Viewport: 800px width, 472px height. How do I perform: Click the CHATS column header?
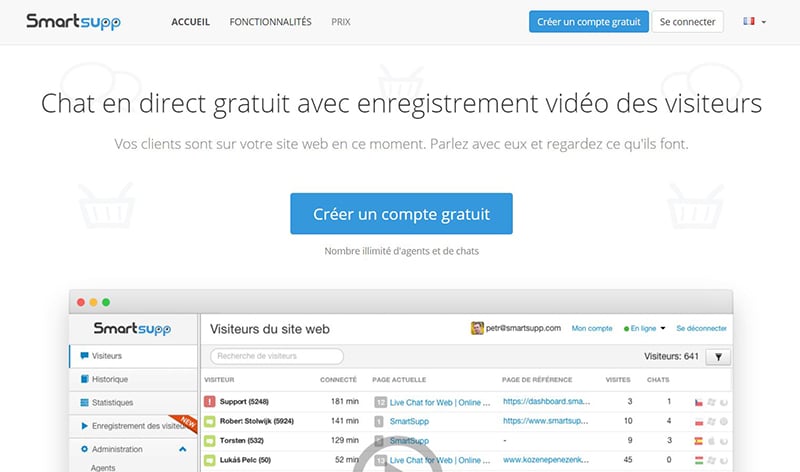point(658,380)
